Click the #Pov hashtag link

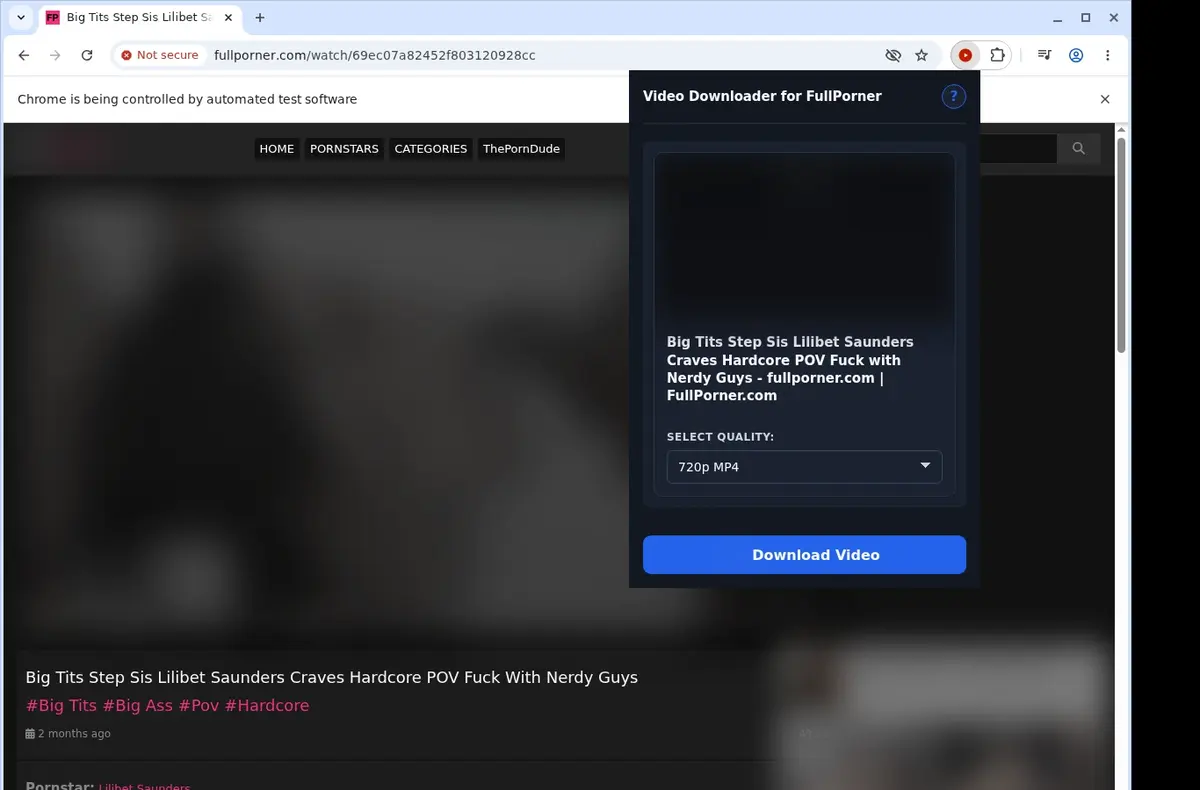198,705
